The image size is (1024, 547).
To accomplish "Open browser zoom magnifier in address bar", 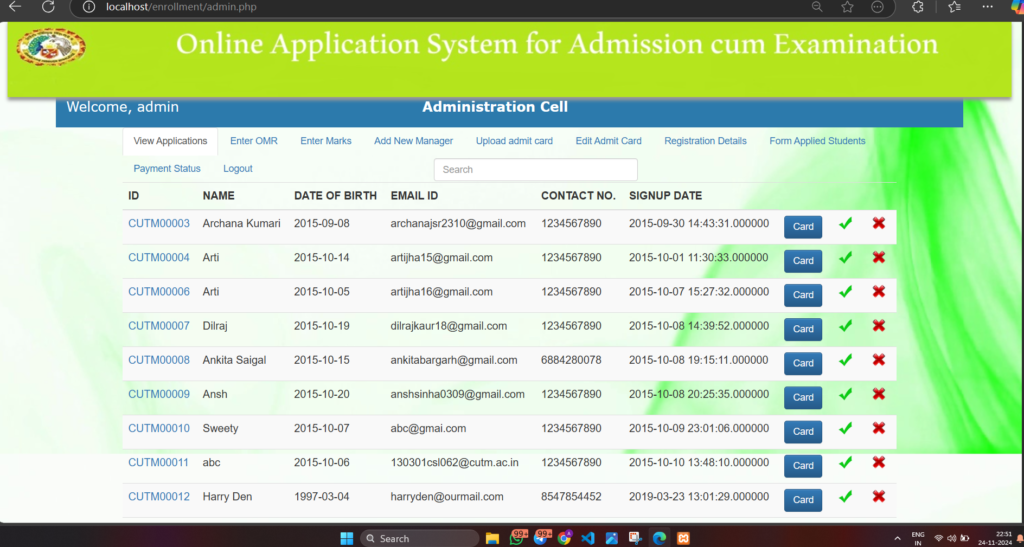I will point(817,7).
